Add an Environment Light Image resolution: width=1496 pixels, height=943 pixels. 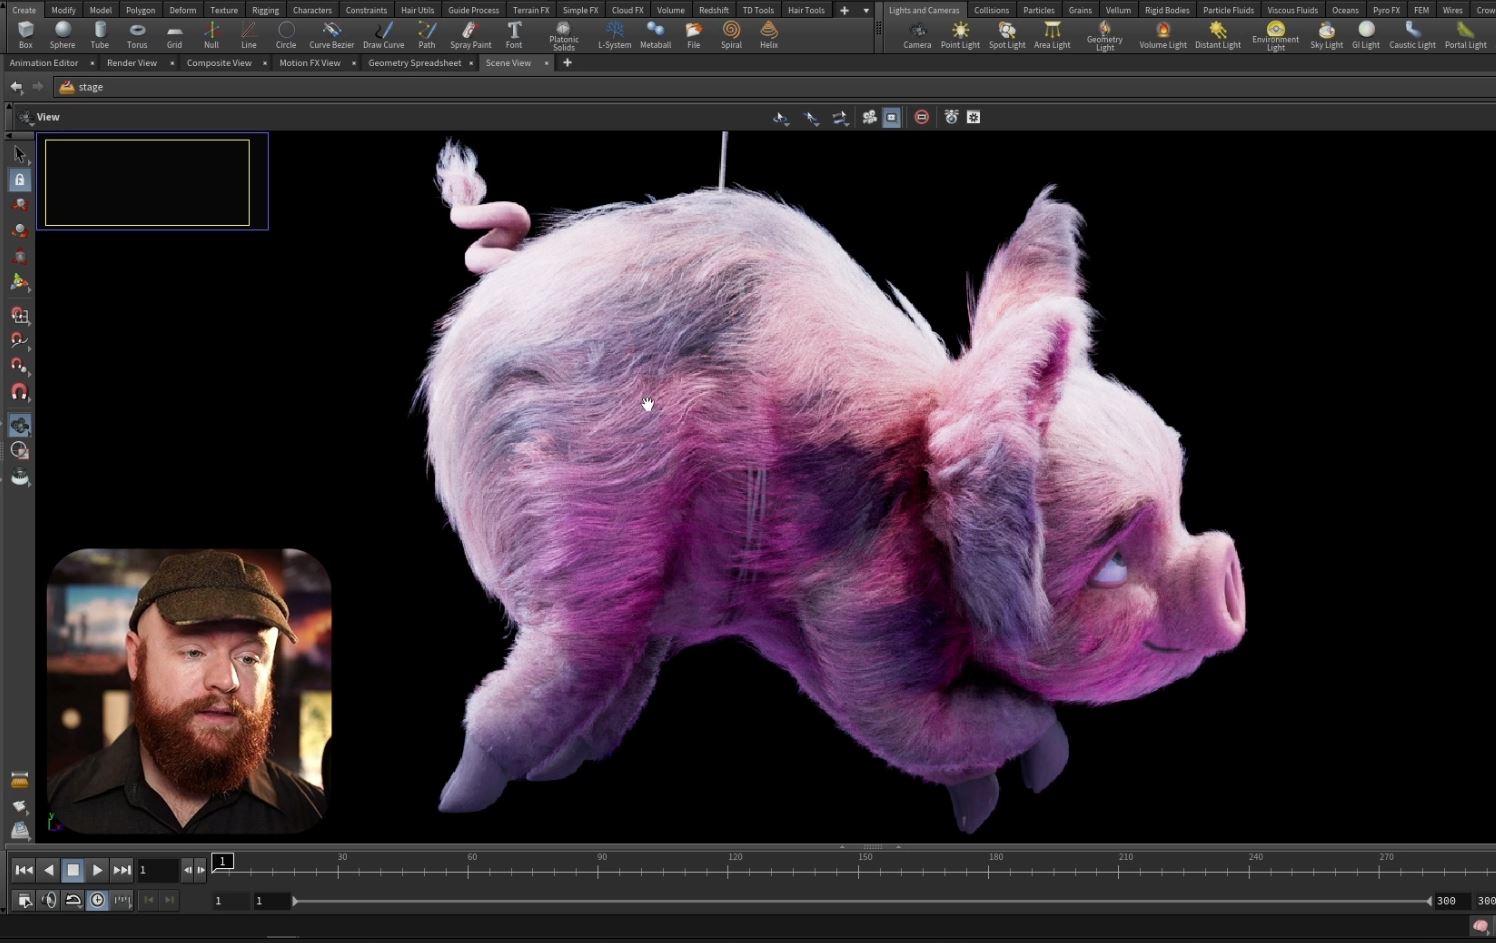[1275, 36]
